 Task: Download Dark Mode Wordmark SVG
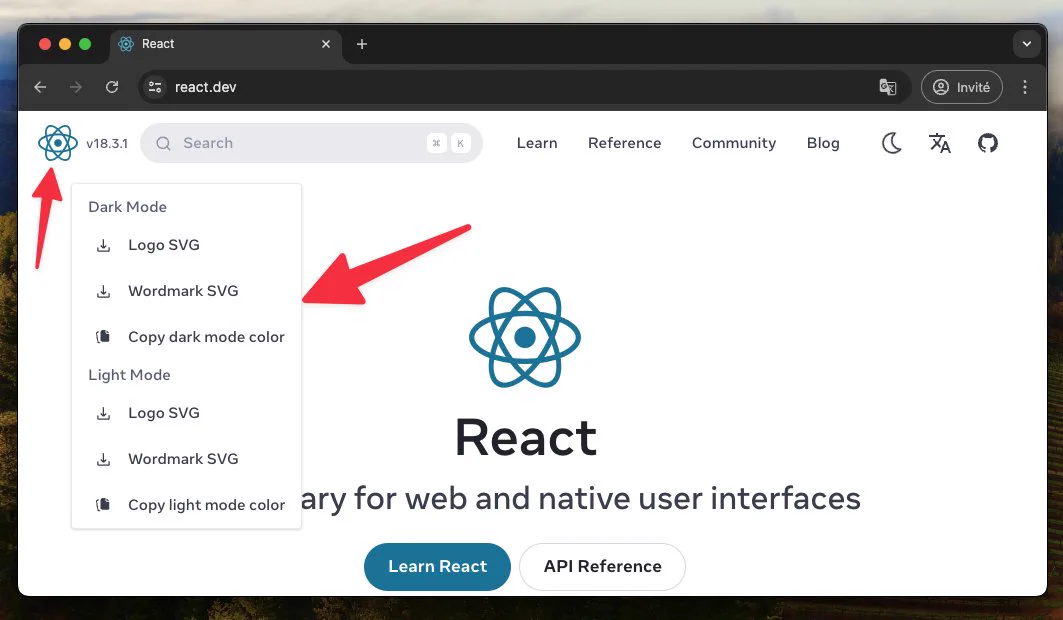point(186,291)
